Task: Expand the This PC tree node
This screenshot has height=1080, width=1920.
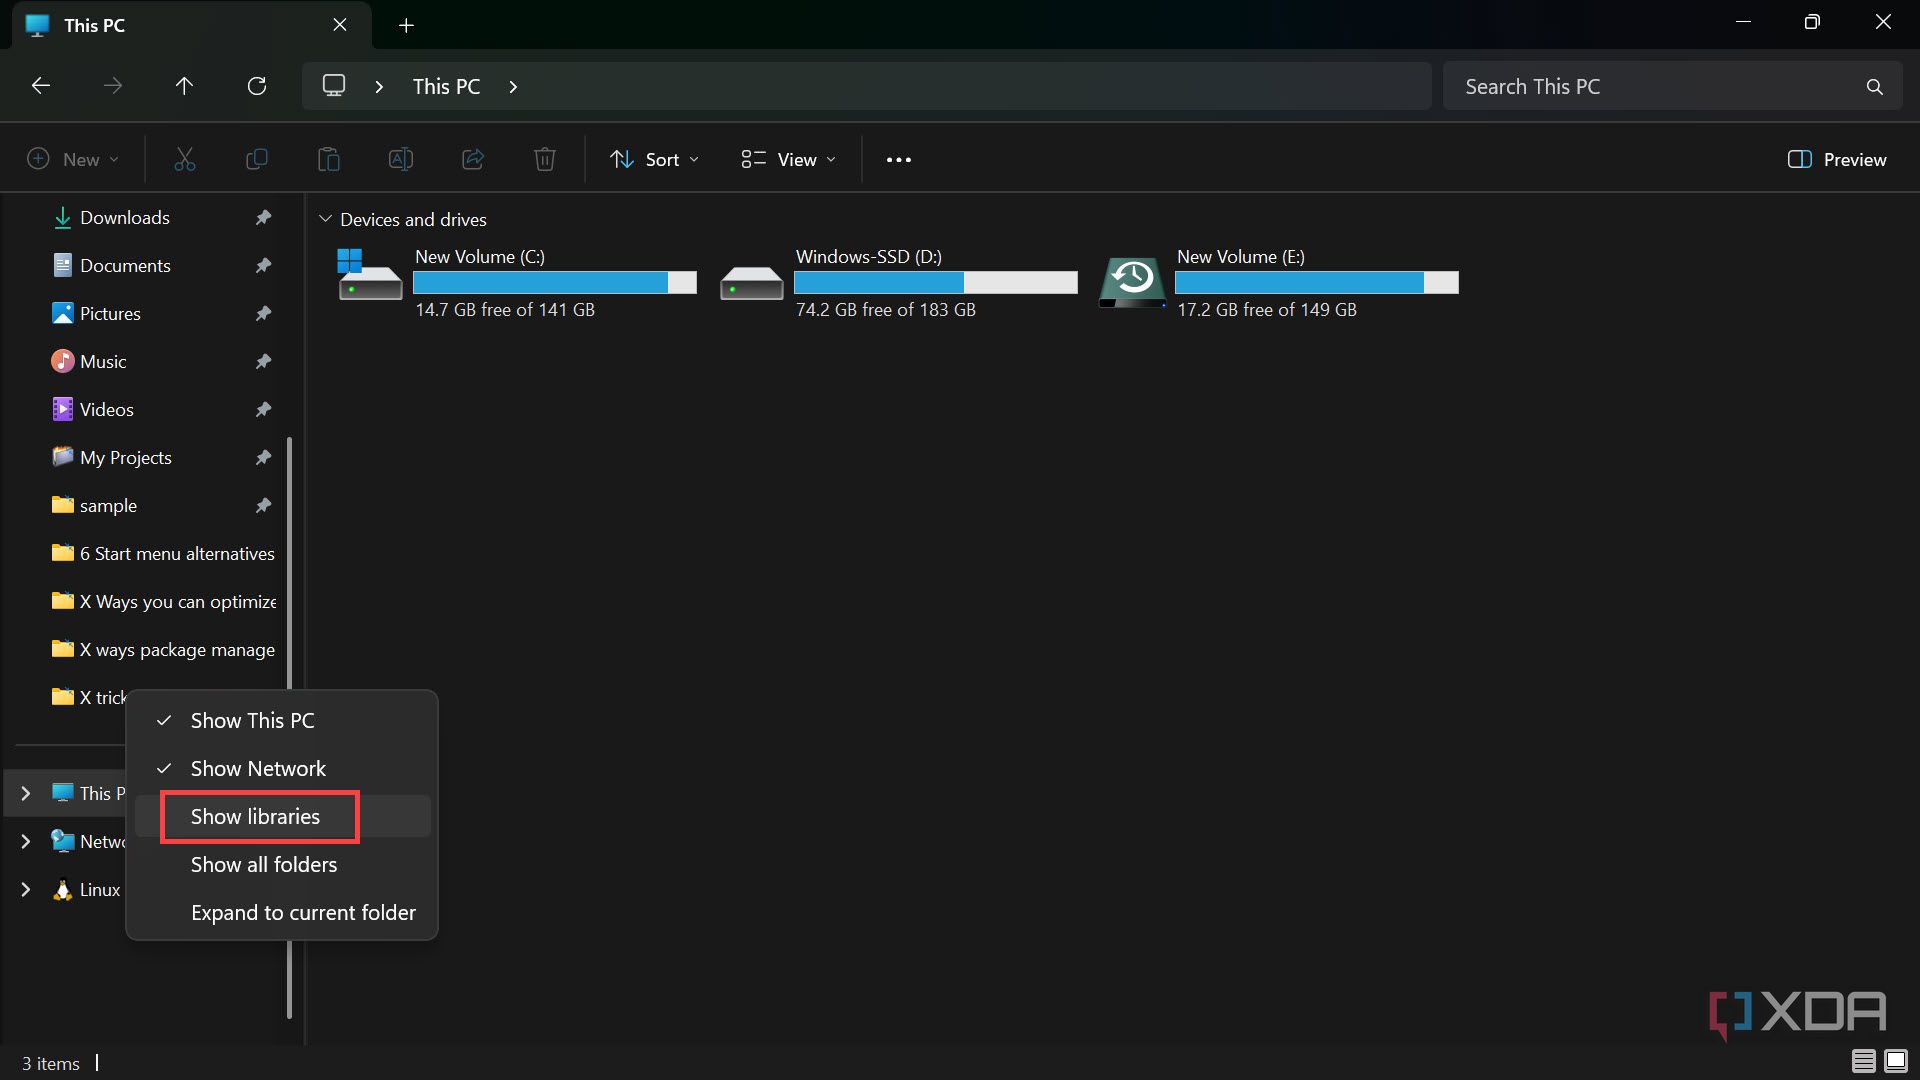Action: click(26, 793)
